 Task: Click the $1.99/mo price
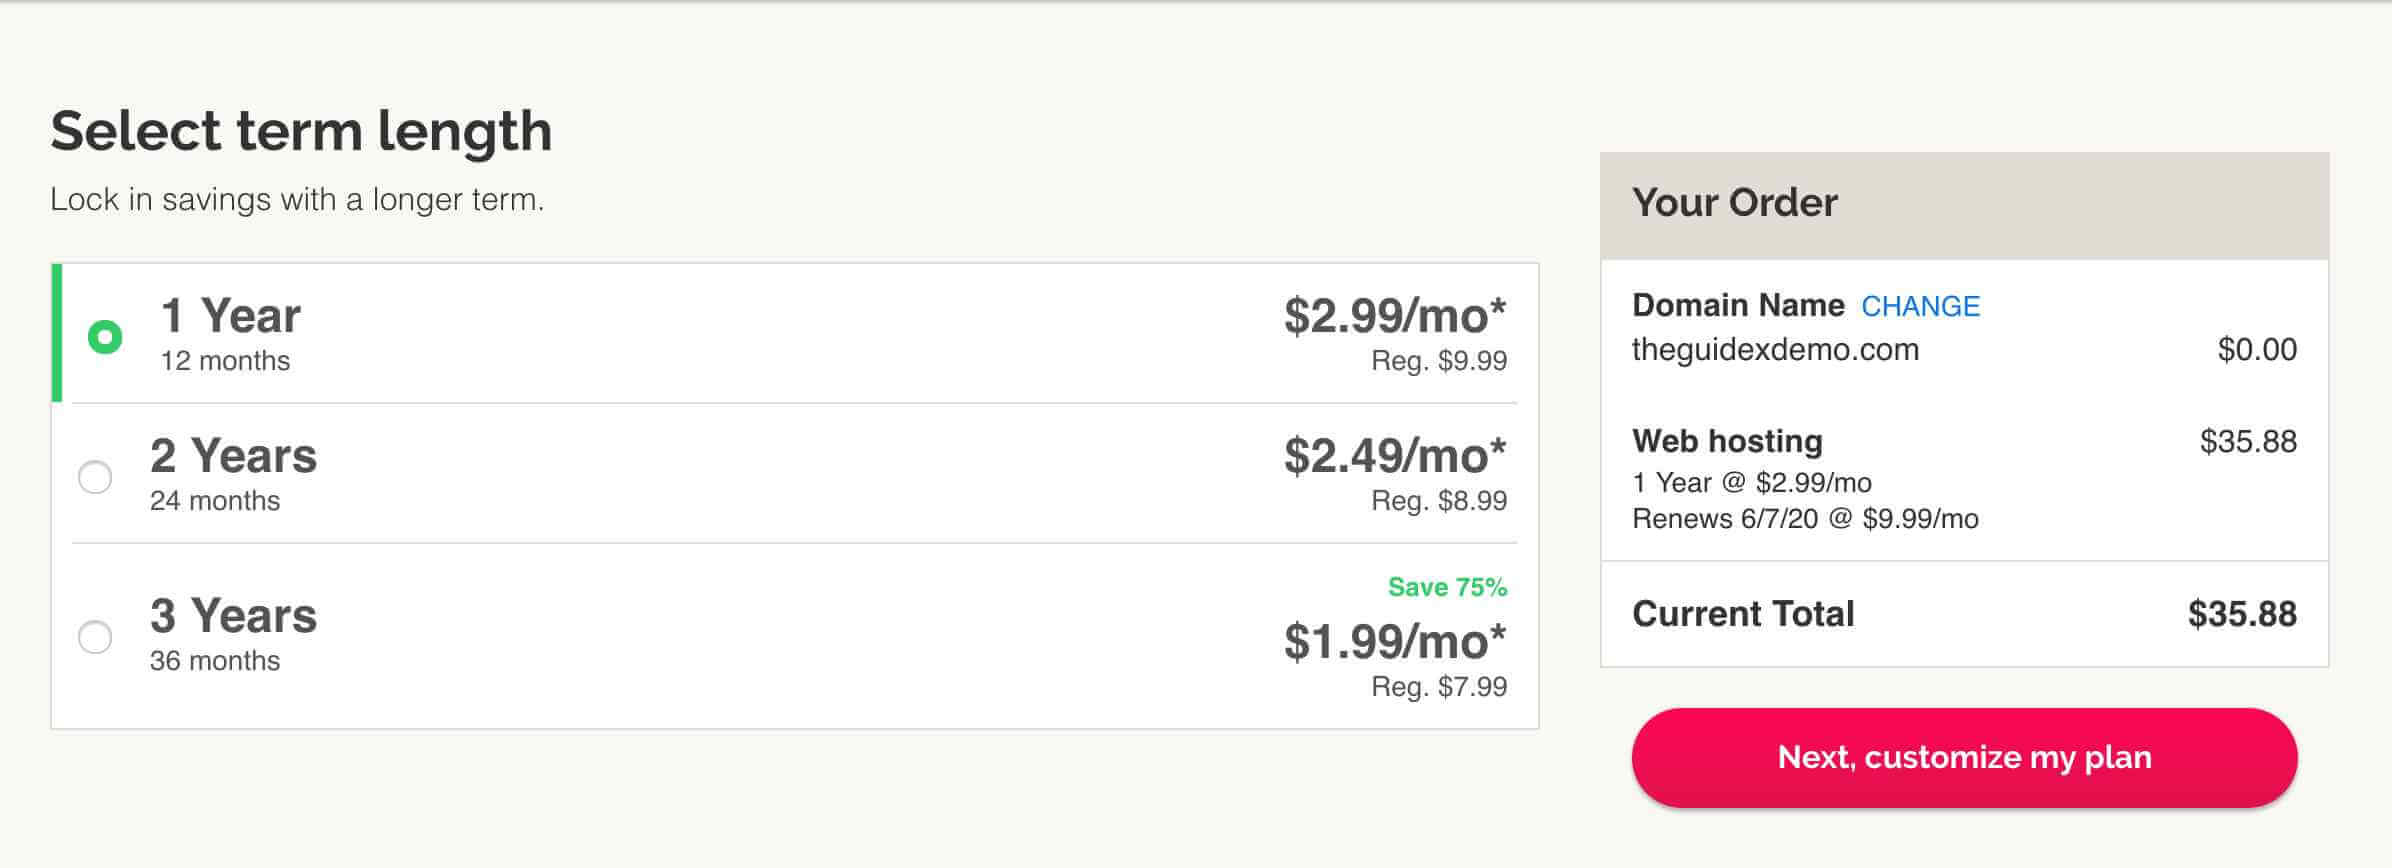(x=1394, y=642)
